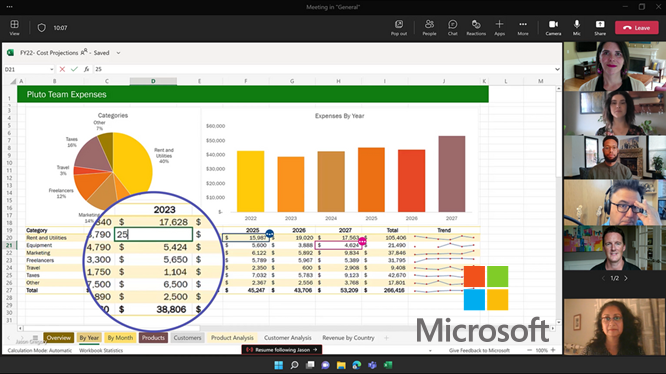Click the 2027 bar in Expenses chart
This screenshot has width=666, height=374.
point(452,174)
